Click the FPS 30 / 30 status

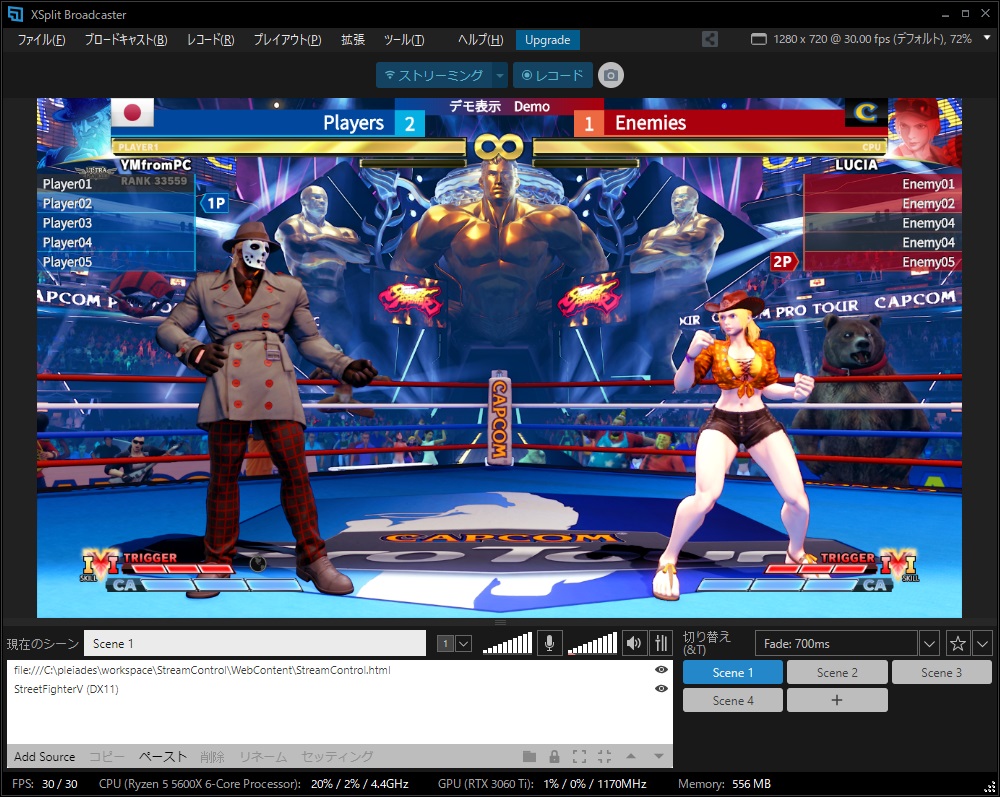tap(45, 784)
